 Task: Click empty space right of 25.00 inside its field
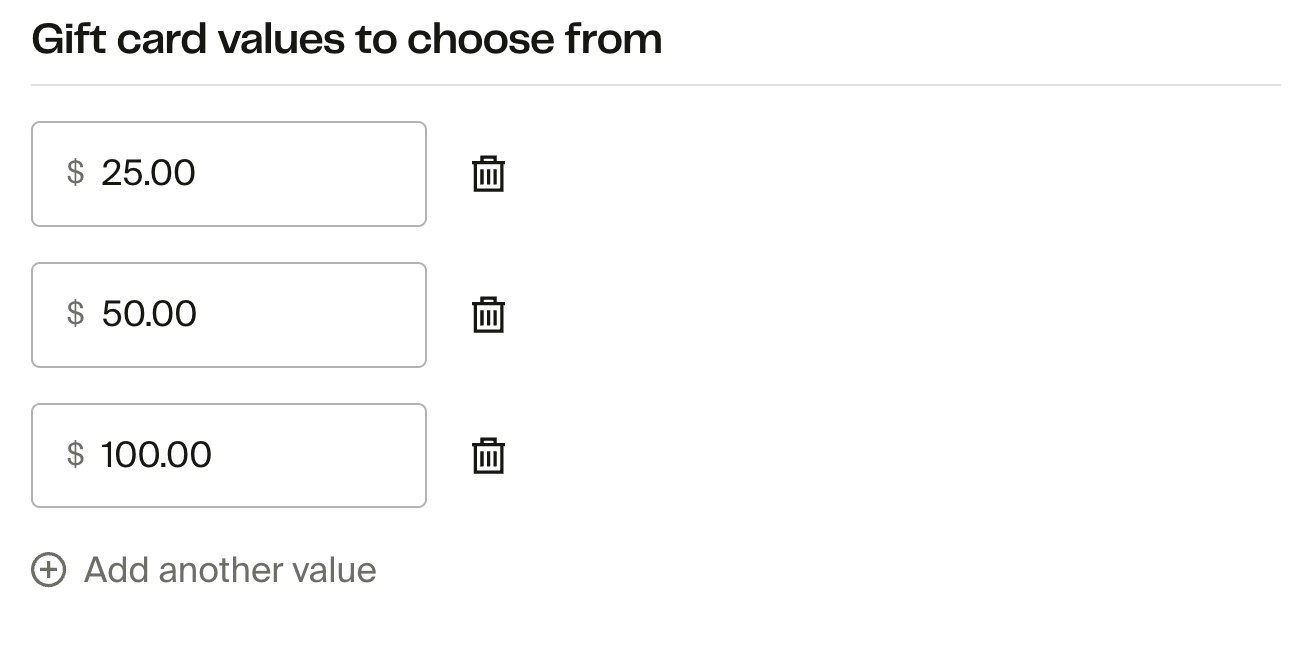[320, 174]
